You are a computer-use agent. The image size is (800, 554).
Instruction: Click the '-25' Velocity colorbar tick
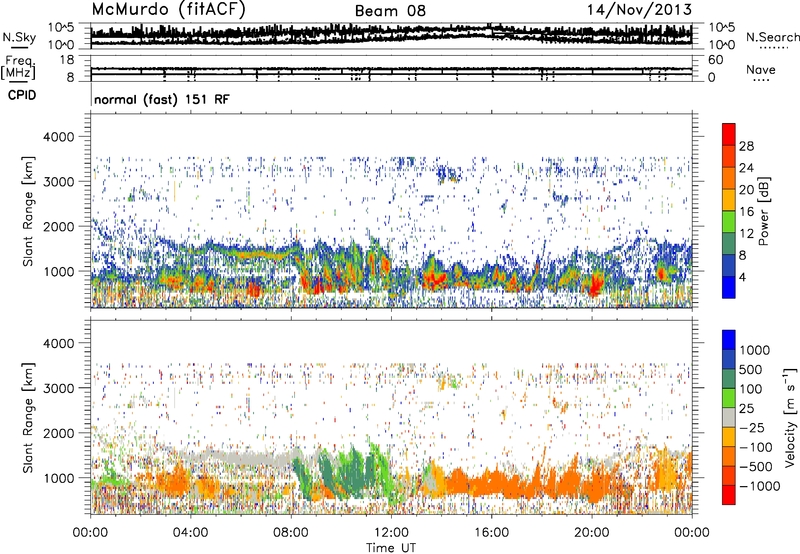753,427
